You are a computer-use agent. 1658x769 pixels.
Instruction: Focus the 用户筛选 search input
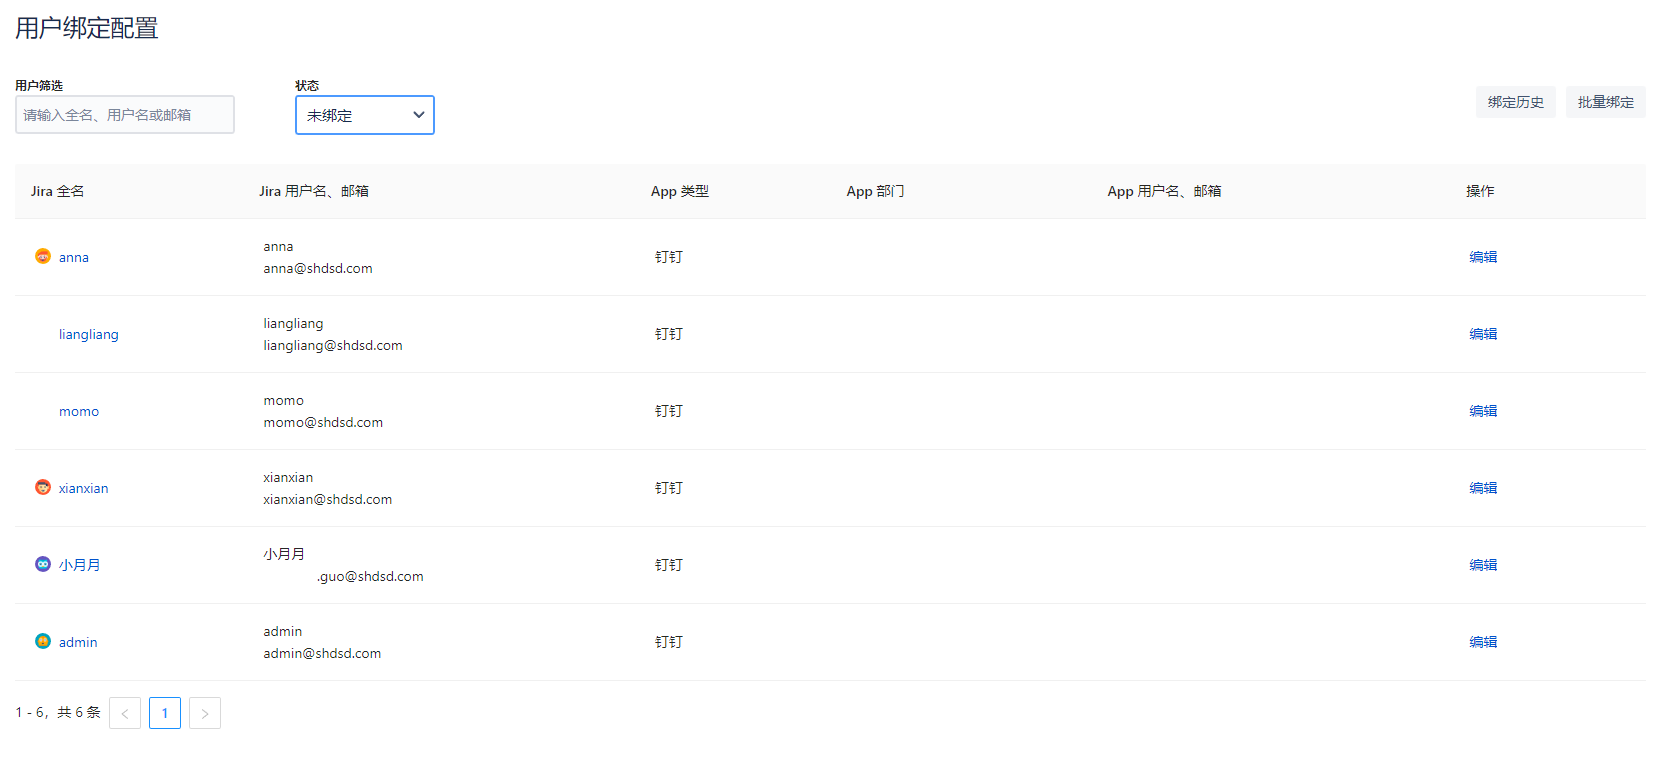click(125, 115)
